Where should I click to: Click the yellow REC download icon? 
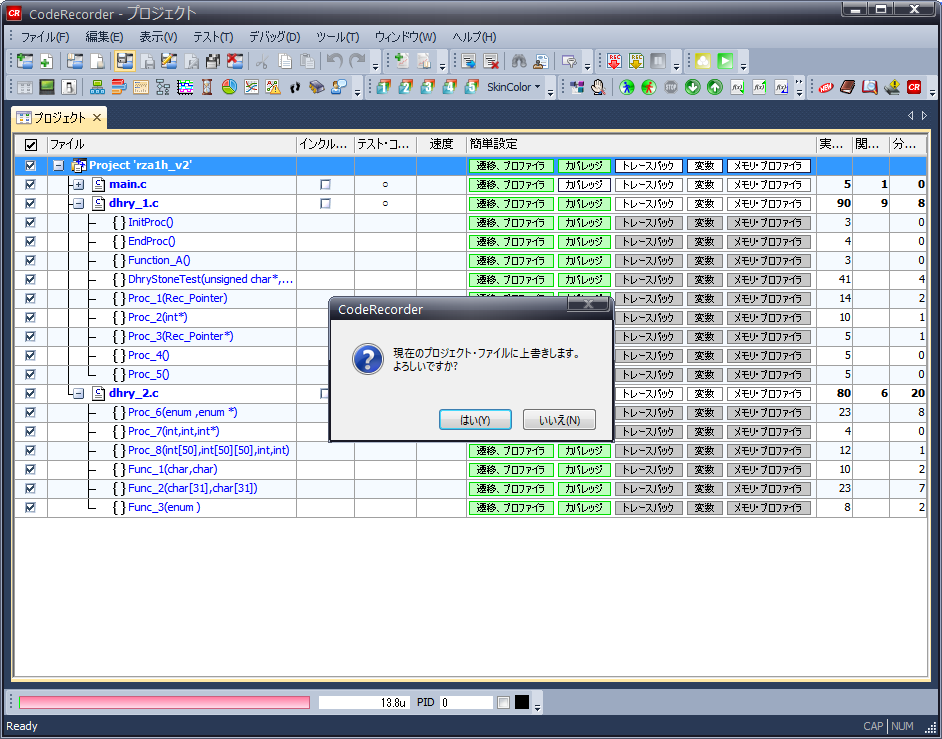tap(636, 61)
